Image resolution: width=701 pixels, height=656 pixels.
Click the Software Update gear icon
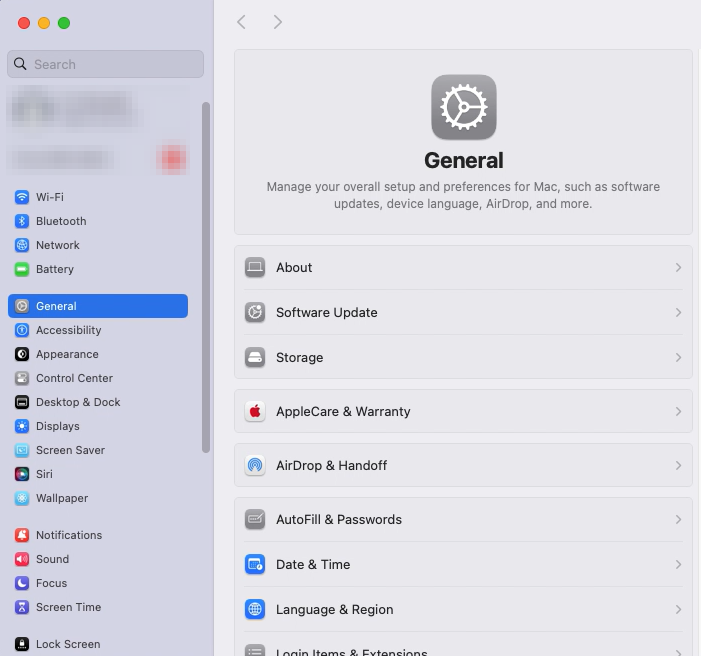point(255,312)
